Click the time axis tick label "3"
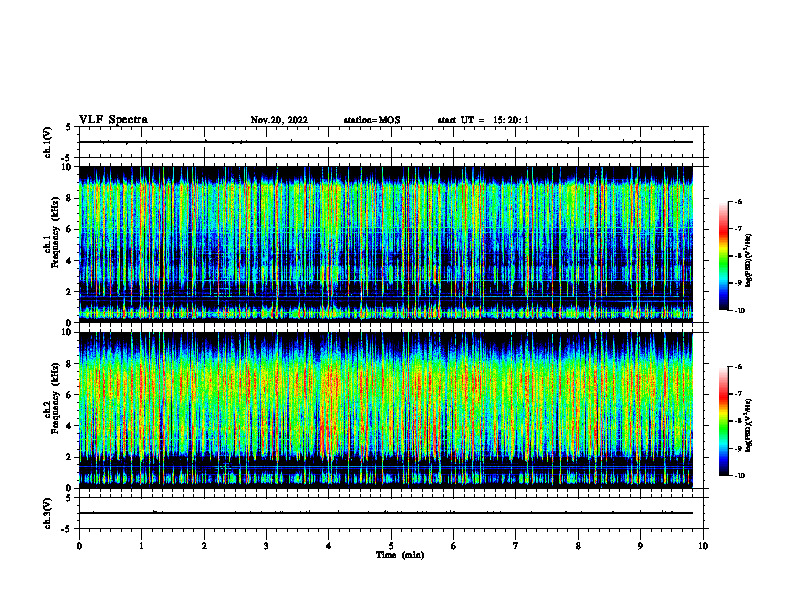792x612 pixels. point(266,546)
